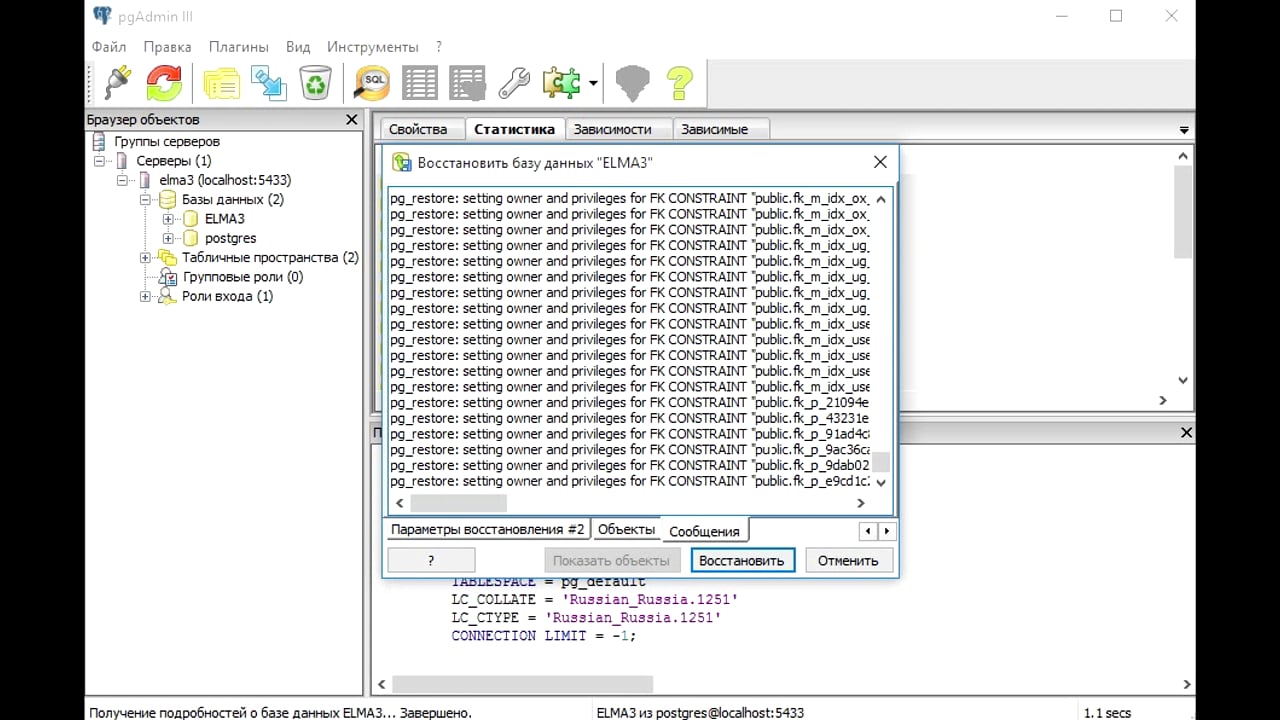
Task: Click the filtered data view toolbar icon
Action: click(x=467, y=83)
